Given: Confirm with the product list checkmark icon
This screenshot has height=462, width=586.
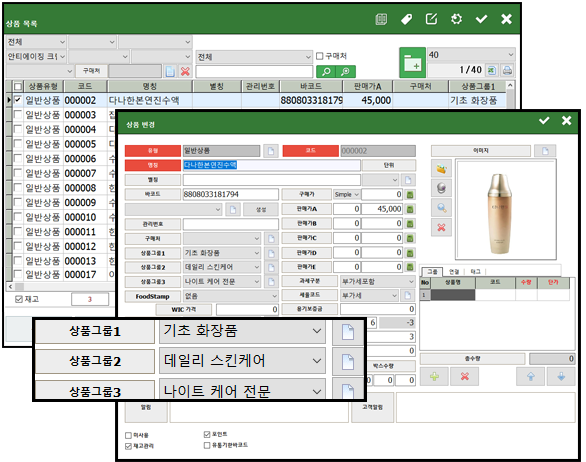Looking at the screenshot, I should (x=481, y=19).
